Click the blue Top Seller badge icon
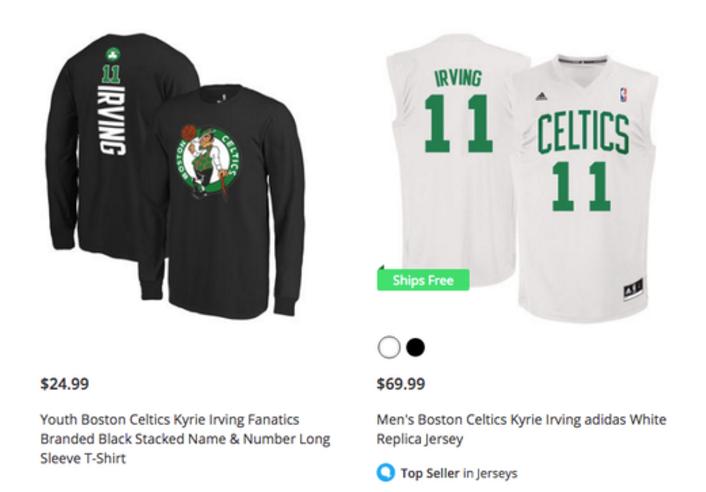Image resolution: width=706 pixels, height=492 pixels. (386, 472)
